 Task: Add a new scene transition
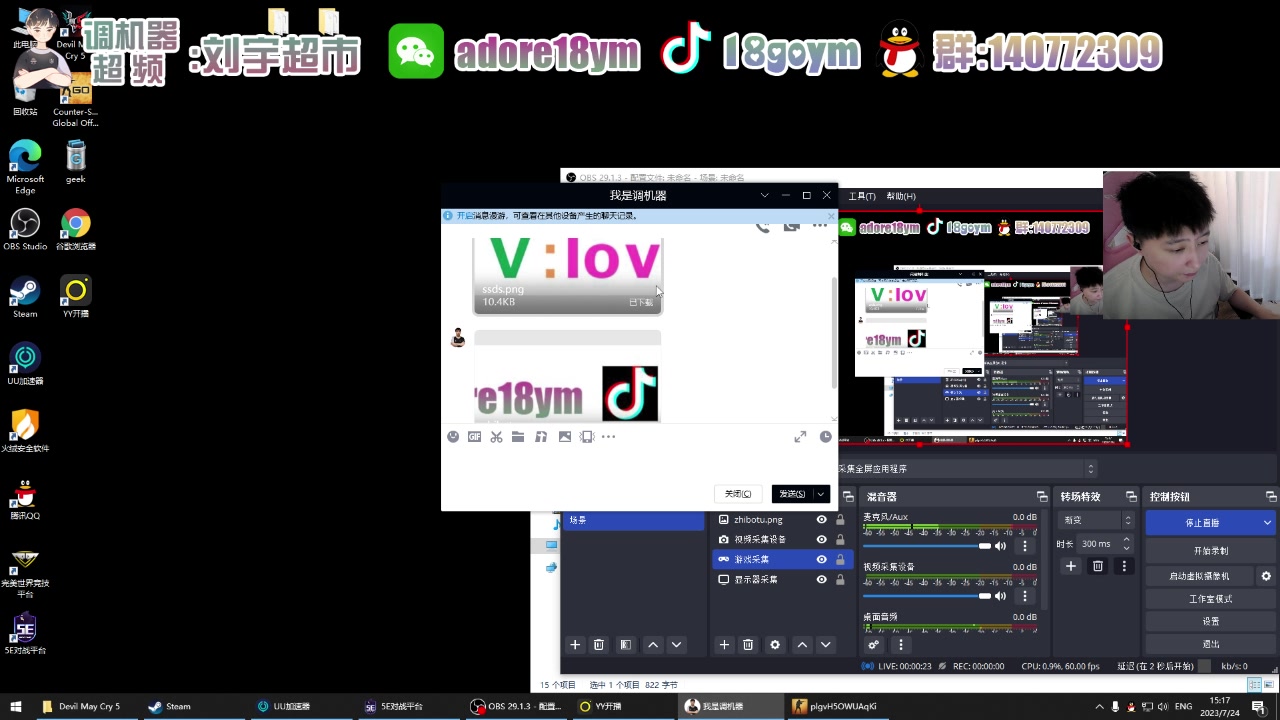[1070, 566]
